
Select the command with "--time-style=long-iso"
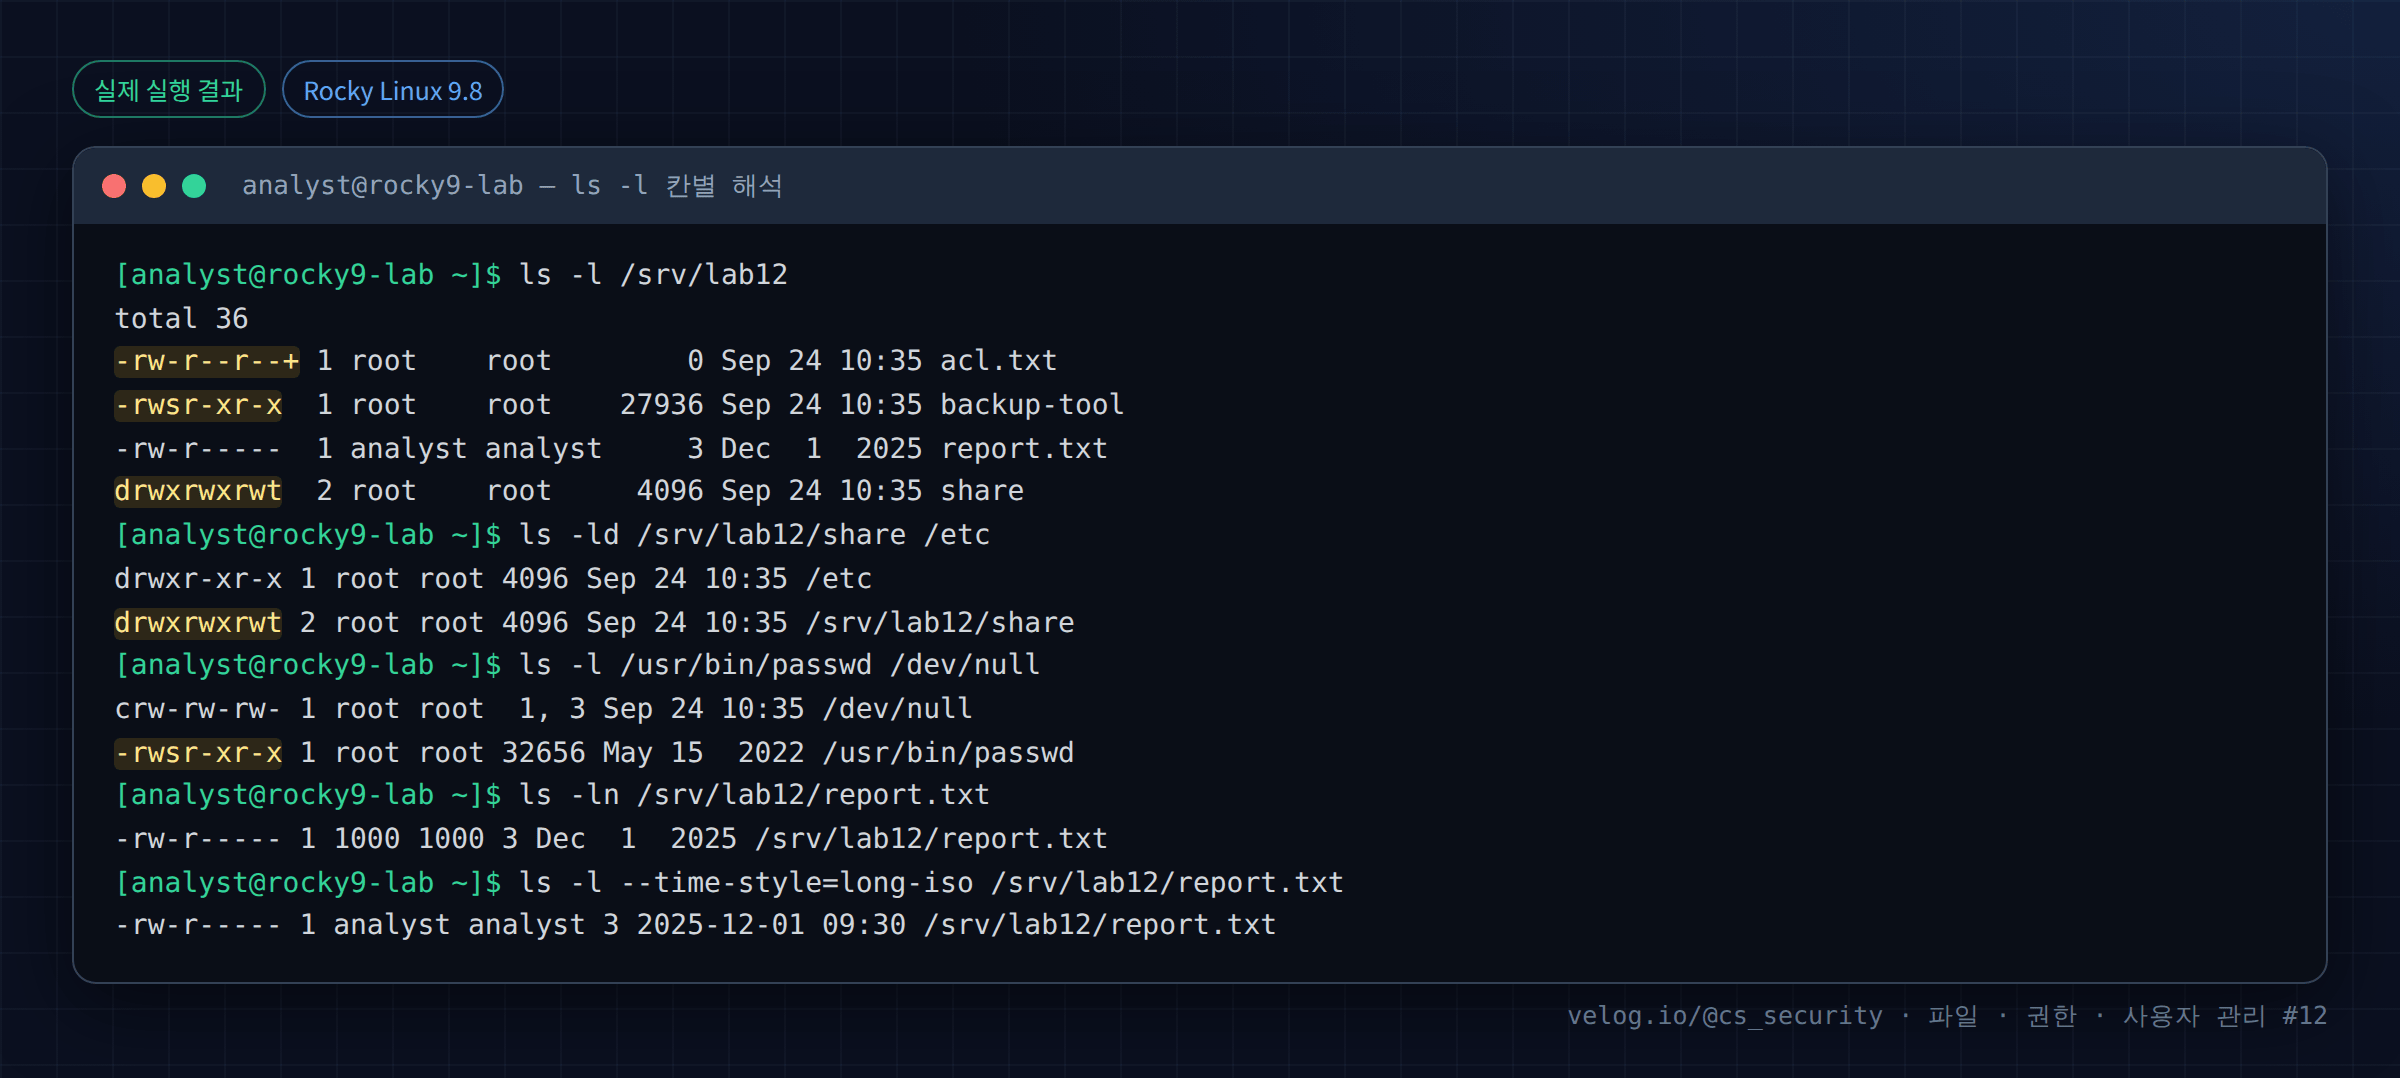[931, 883]
